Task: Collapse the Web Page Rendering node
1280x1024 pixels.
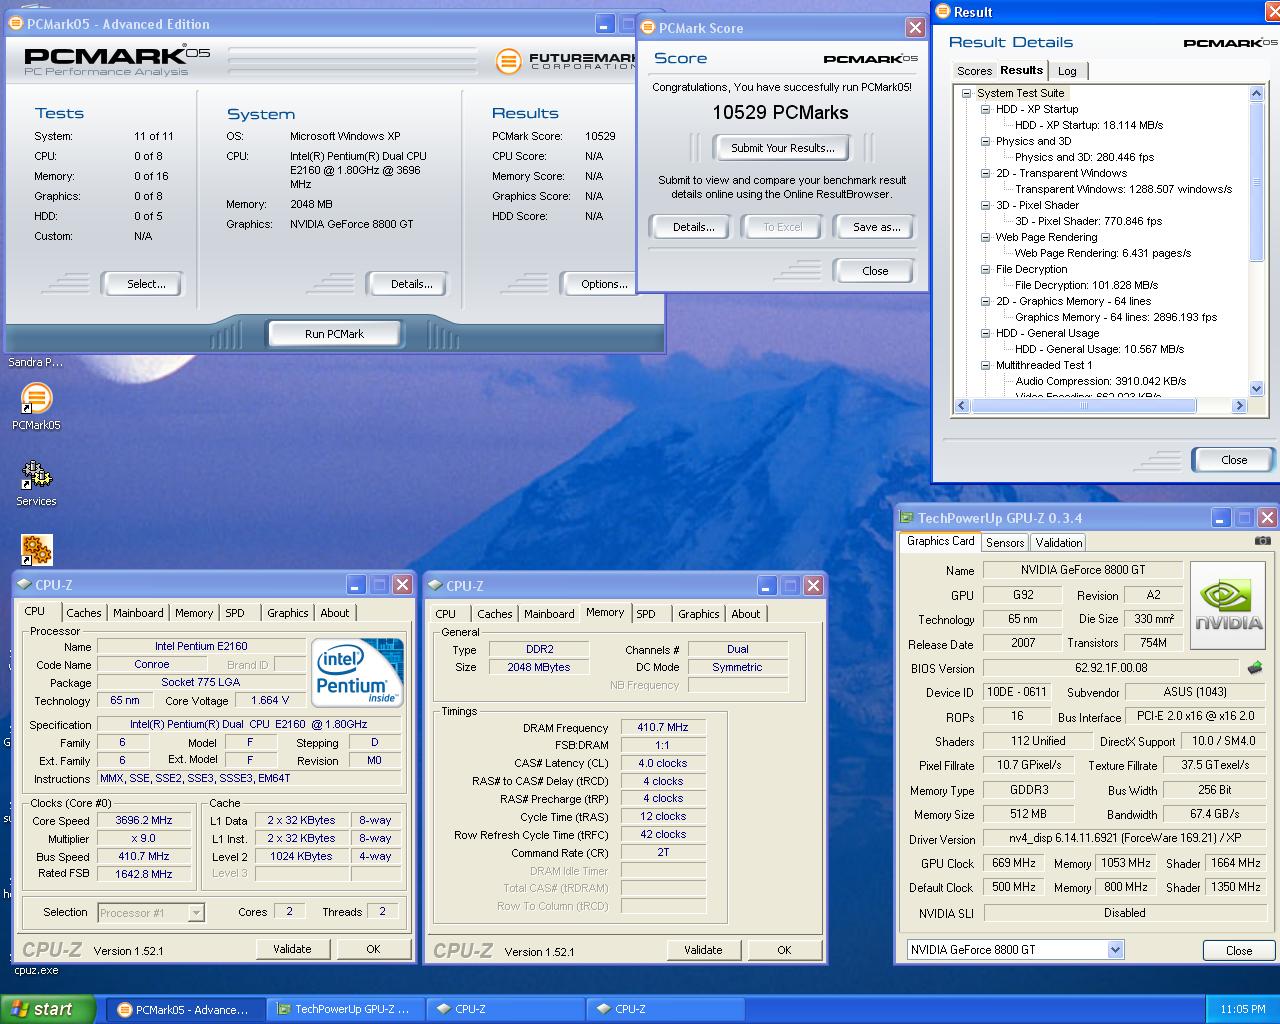Action: (985, 237)
